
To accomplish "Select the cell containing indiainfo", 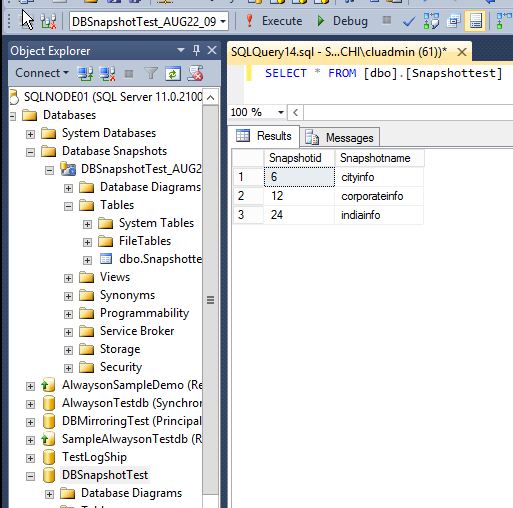I will pos(379,215).
